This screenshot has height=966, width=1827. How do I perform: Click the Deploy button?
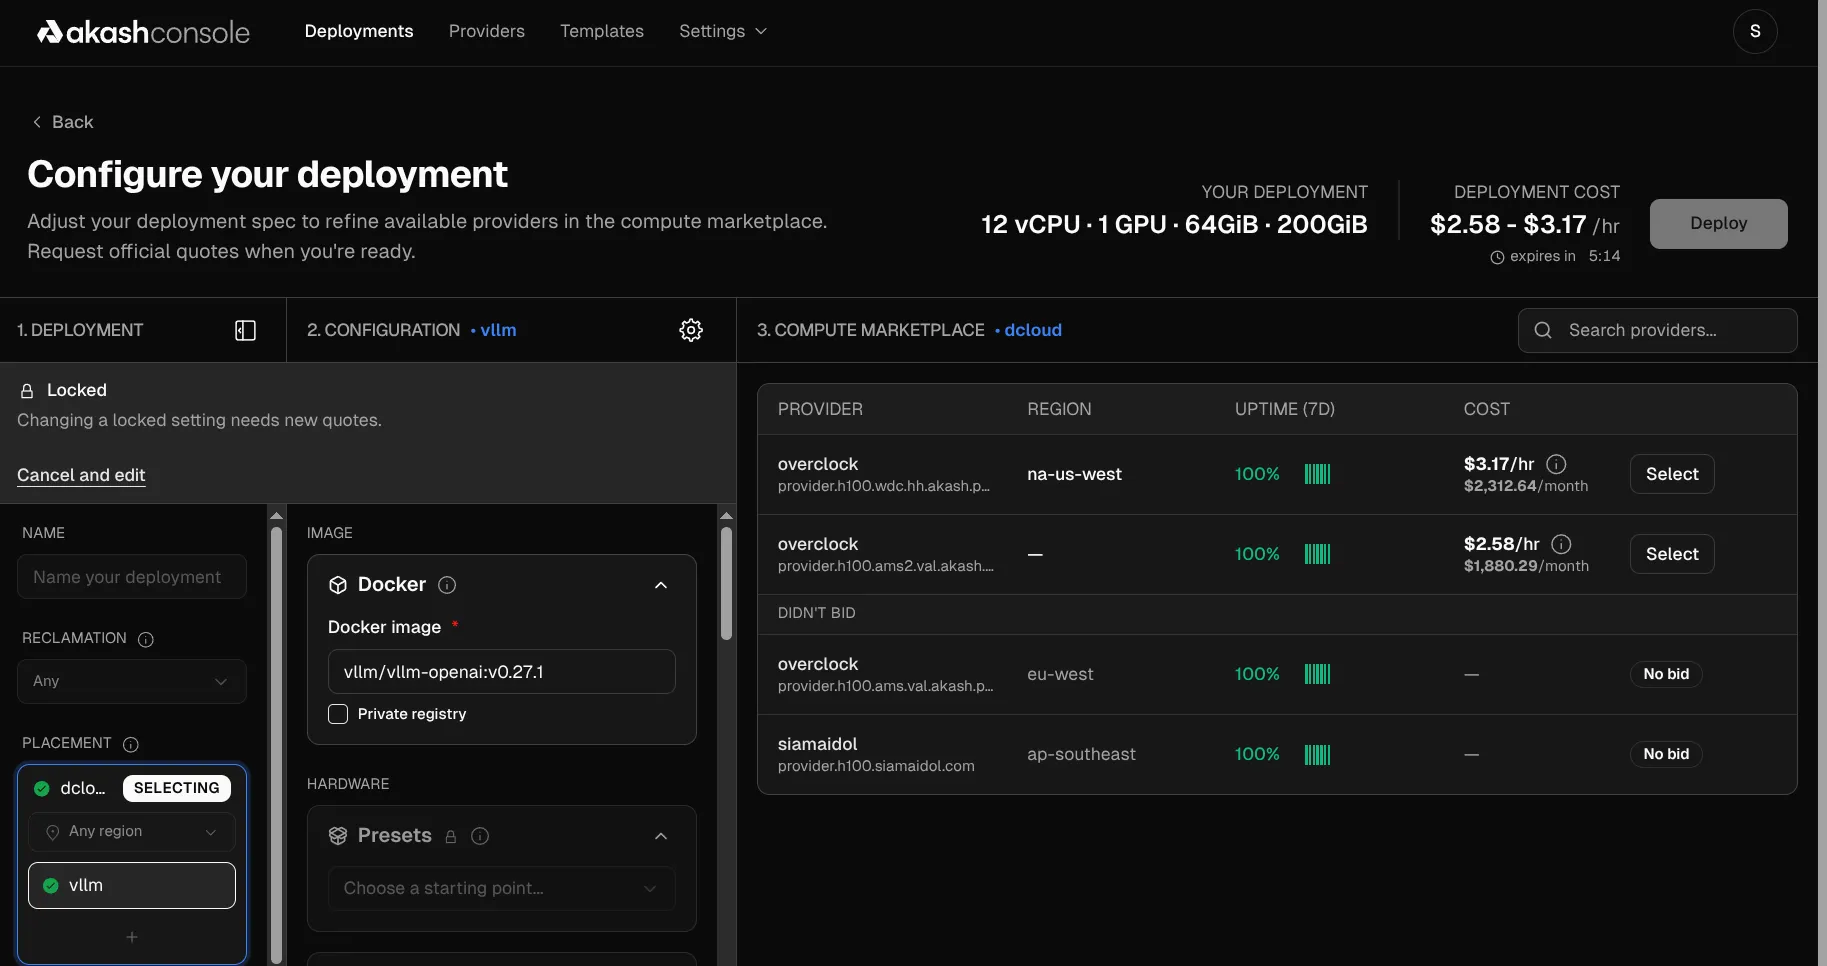point(1719,223)
